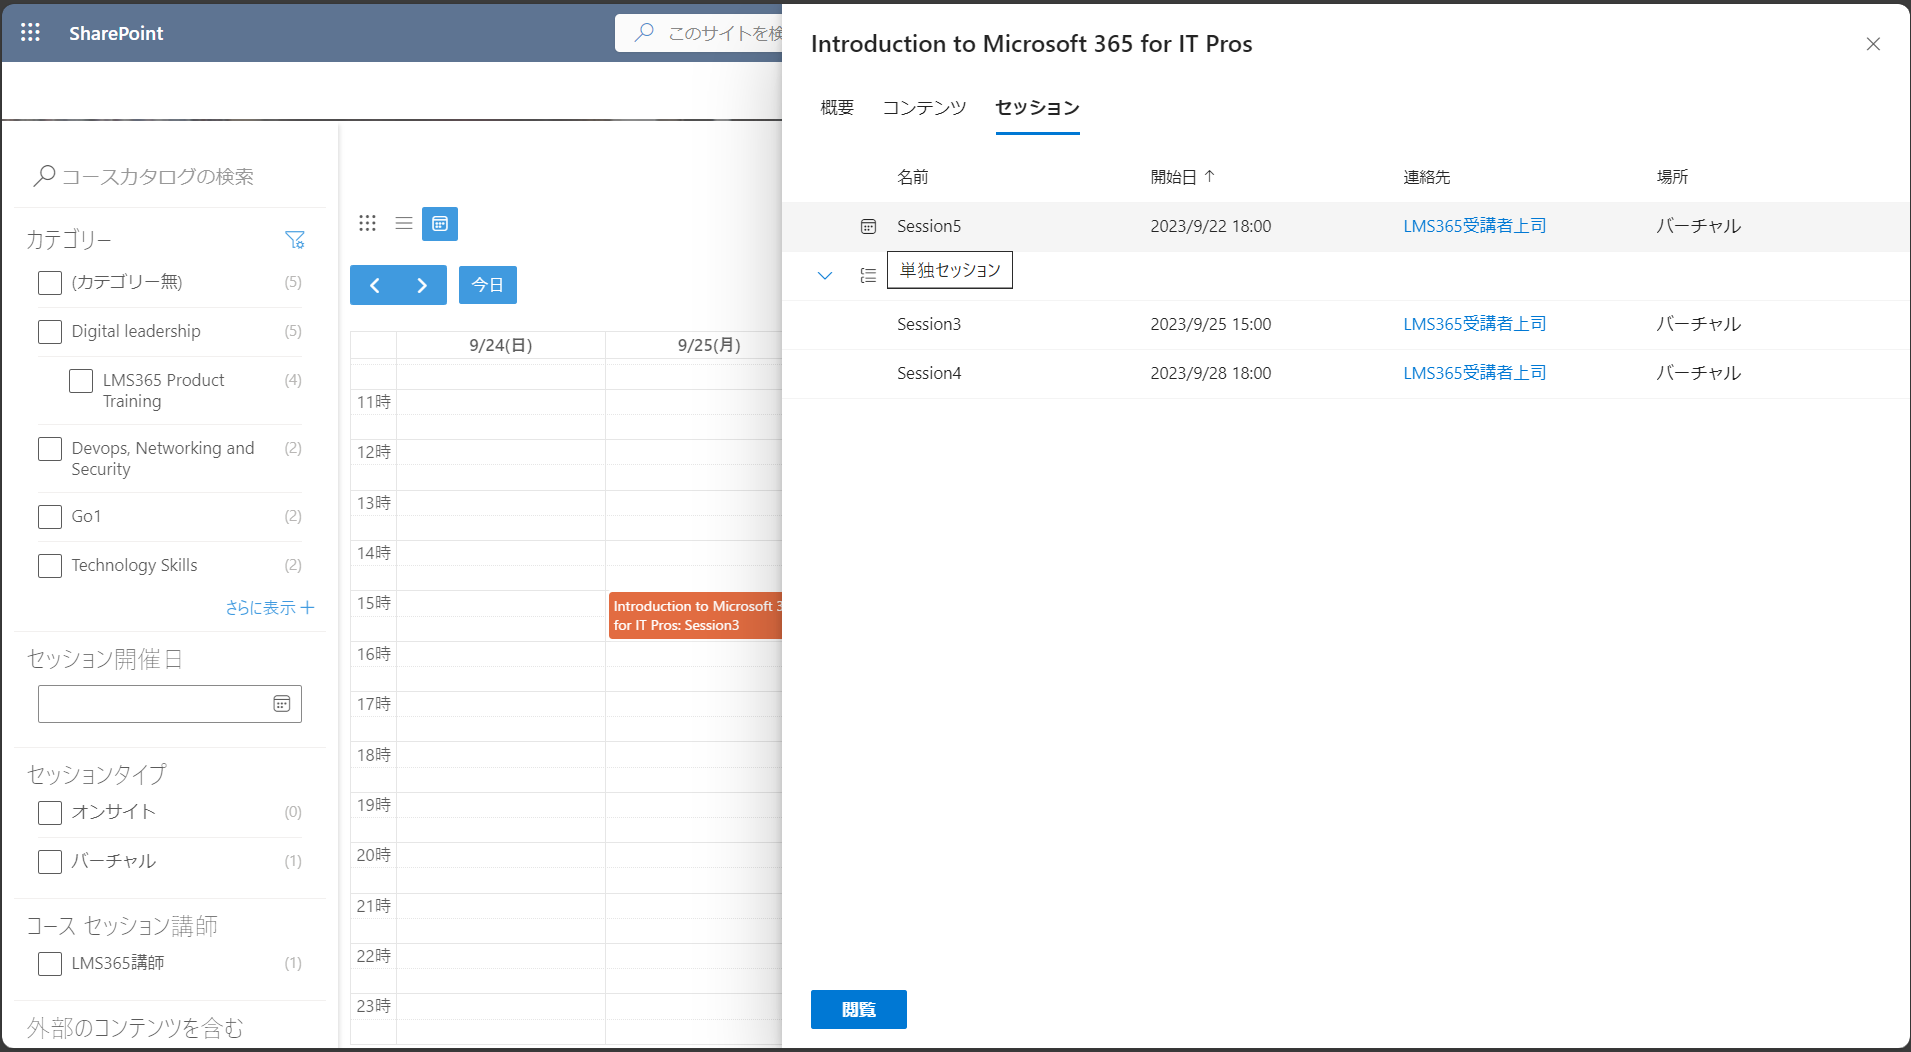Switch to list view icon
Screen dimensions: 1911x1052
(404, 223)
